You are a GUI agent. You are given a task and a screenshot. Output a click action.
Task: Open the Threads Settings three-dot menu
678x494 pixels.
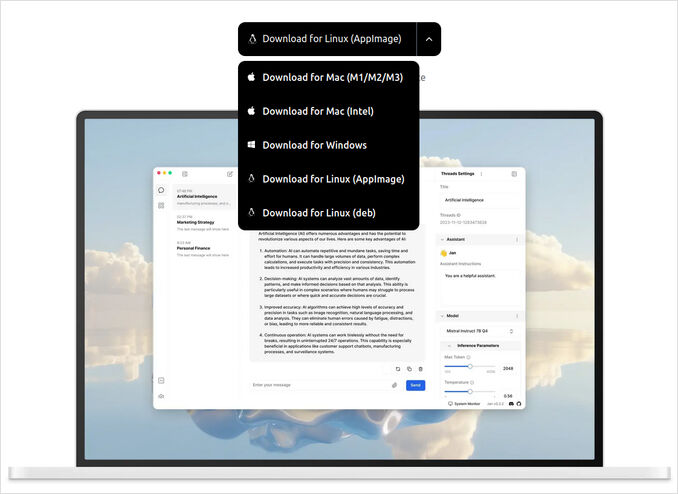pyautogui.click(x=481, y=174)
